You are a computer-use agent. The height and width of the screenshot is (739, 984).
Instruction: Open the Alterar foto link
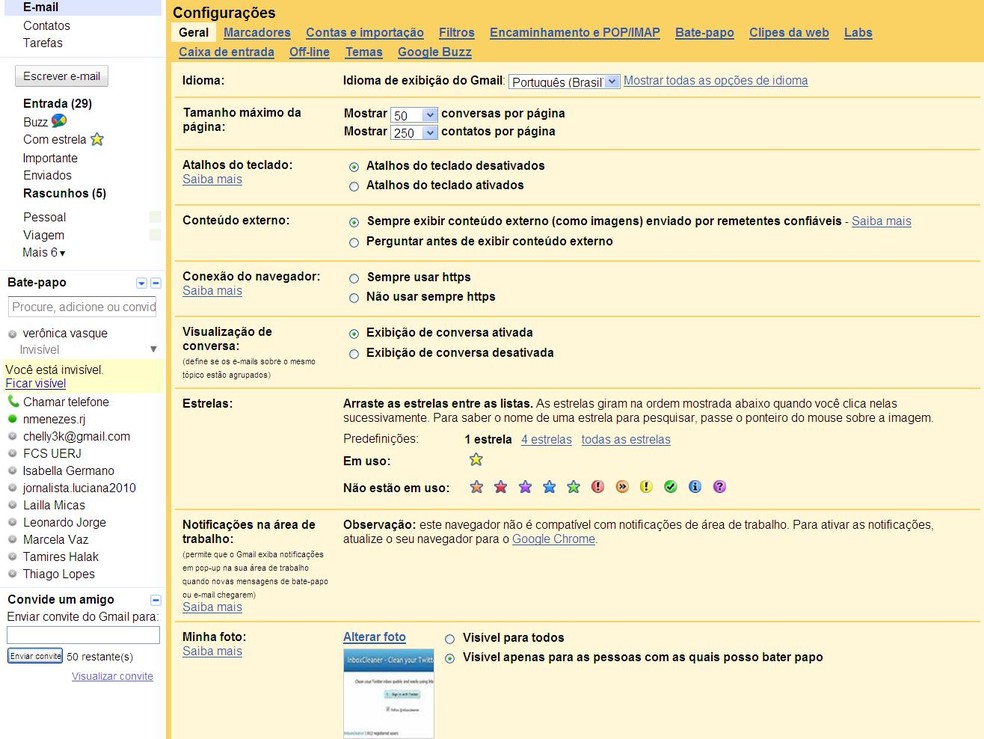(374, 636)
